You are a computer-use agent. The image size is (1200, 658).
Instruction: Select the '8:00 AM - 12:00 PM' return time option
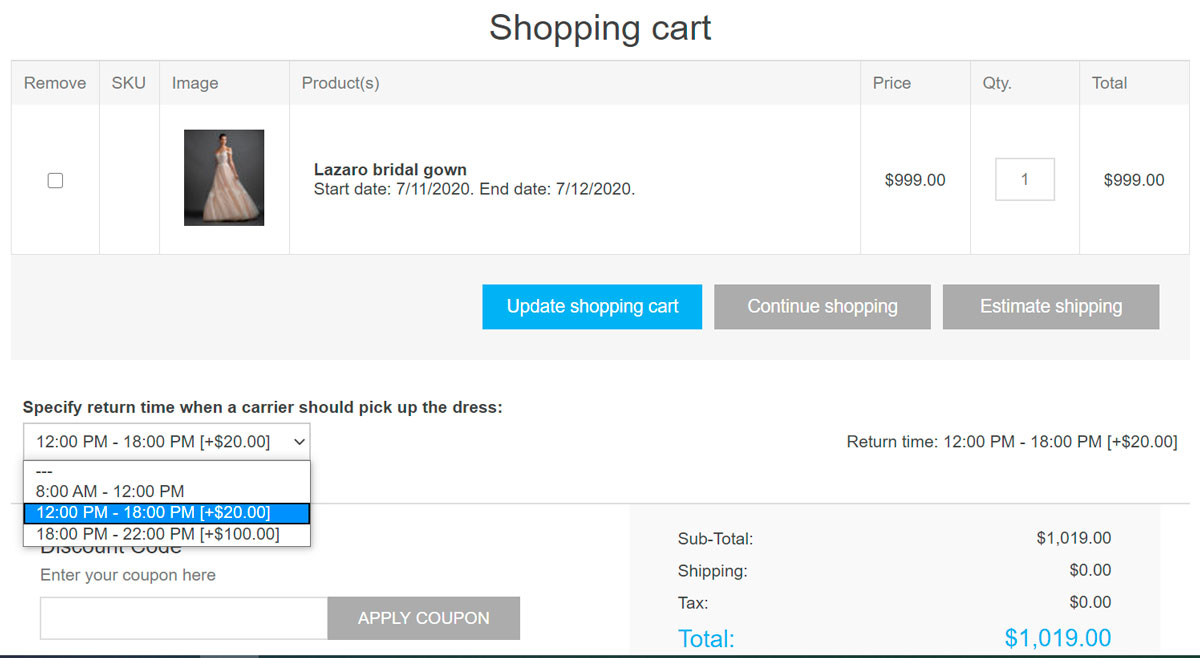click(108, 490)
